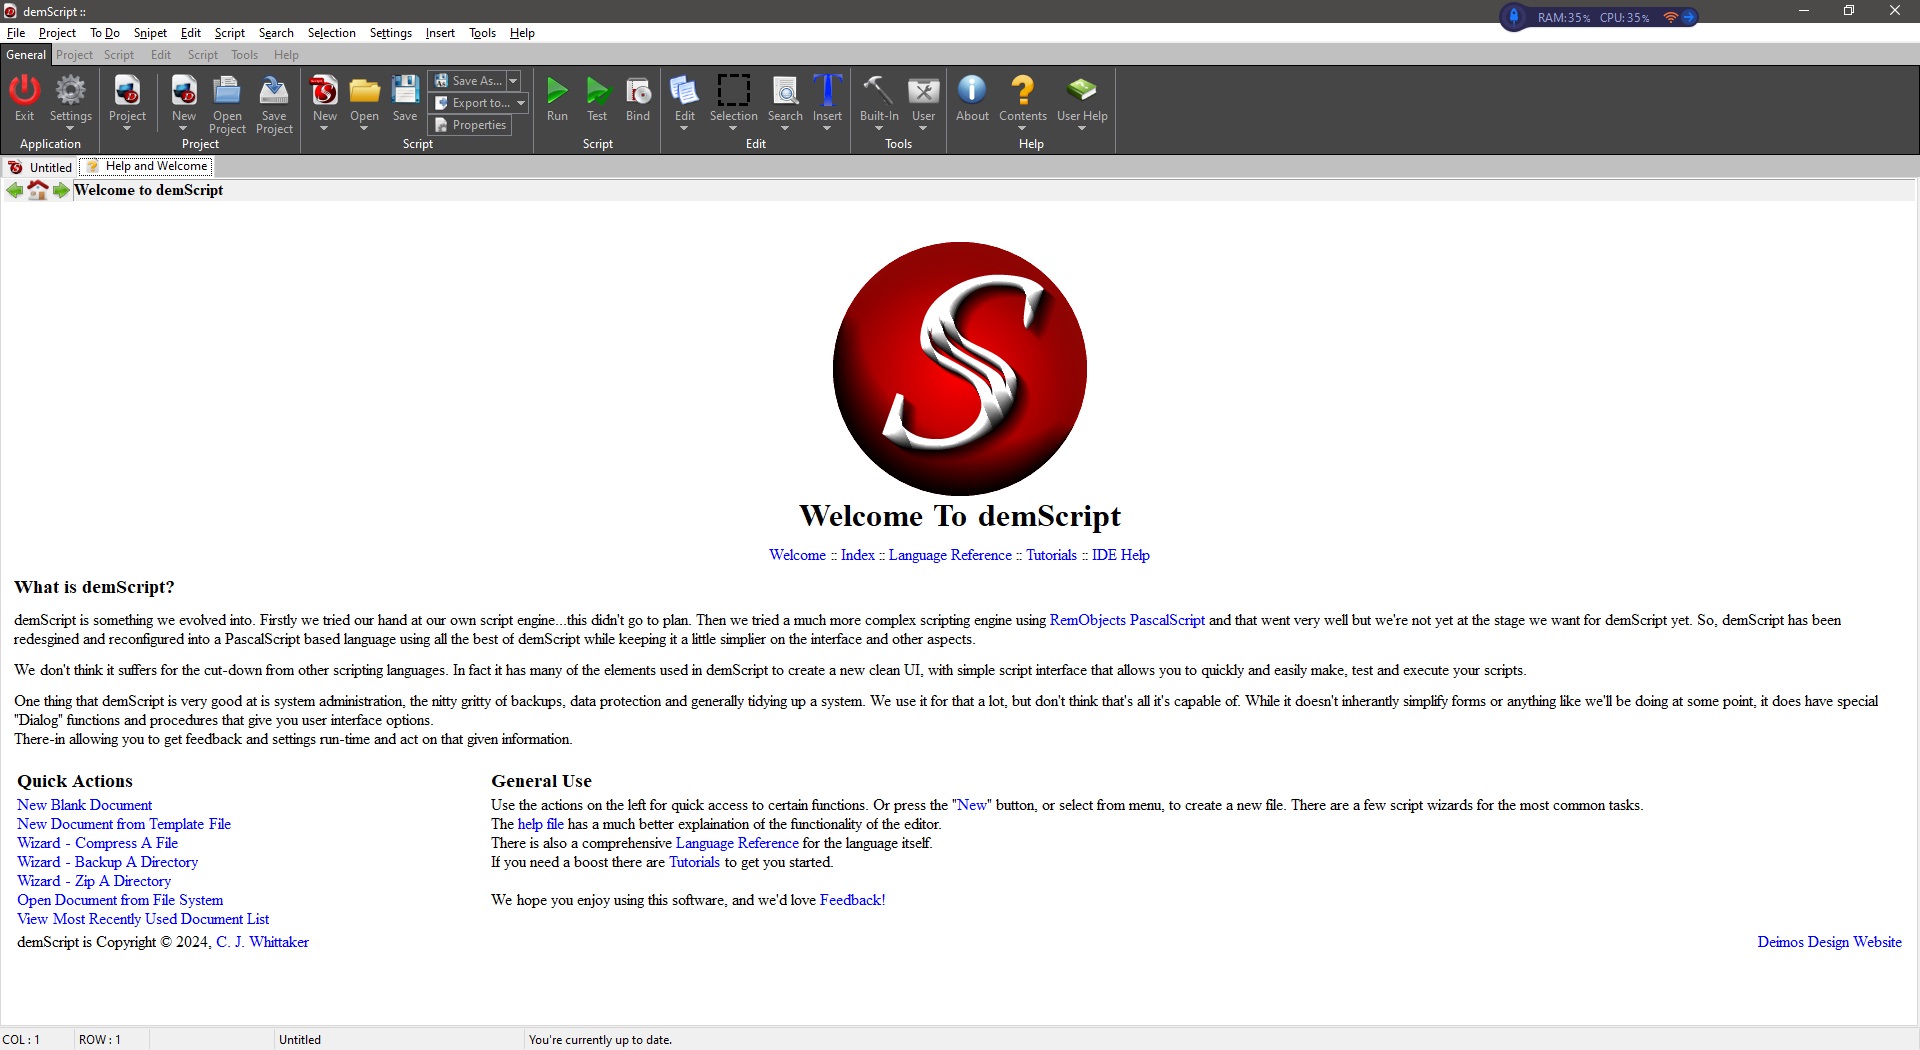Open the To Do menu
Screen dimensions: 1920x1050
(x=105, y=33)
